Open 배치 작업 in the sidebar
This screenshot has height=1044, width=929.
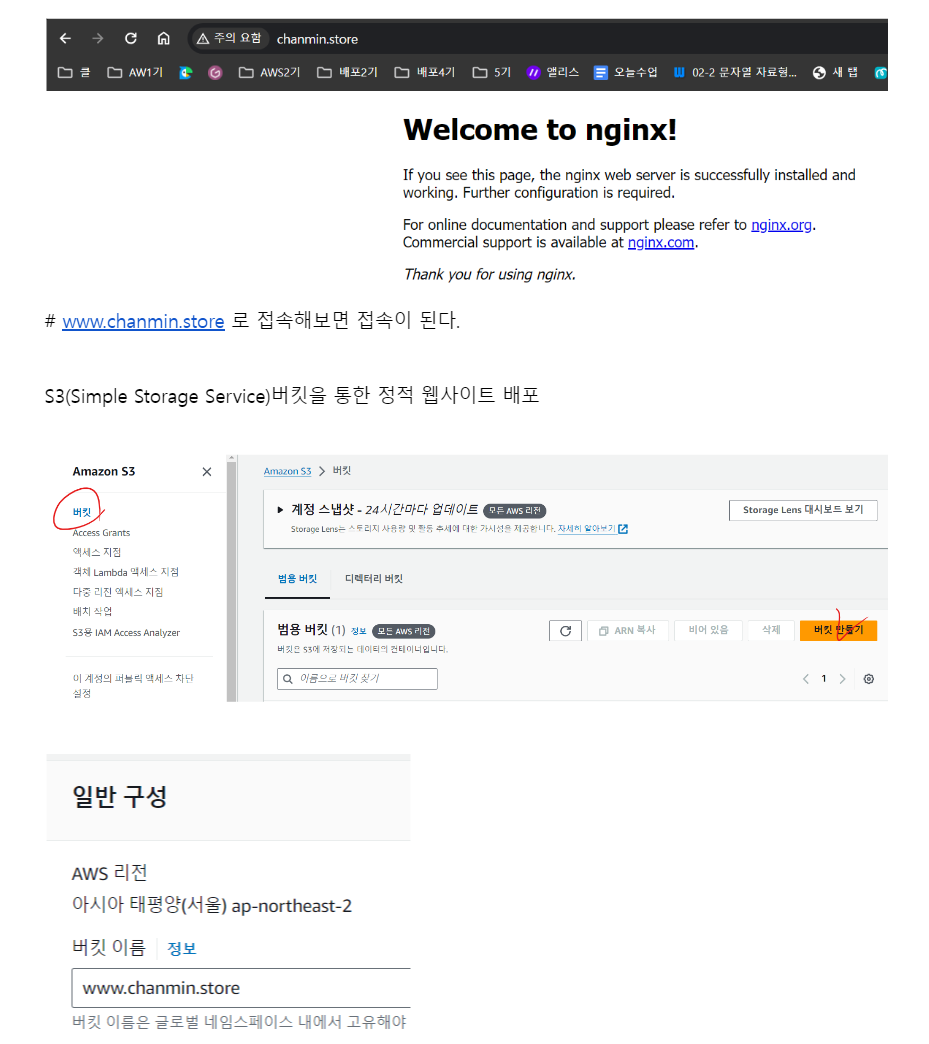point(92,611)
